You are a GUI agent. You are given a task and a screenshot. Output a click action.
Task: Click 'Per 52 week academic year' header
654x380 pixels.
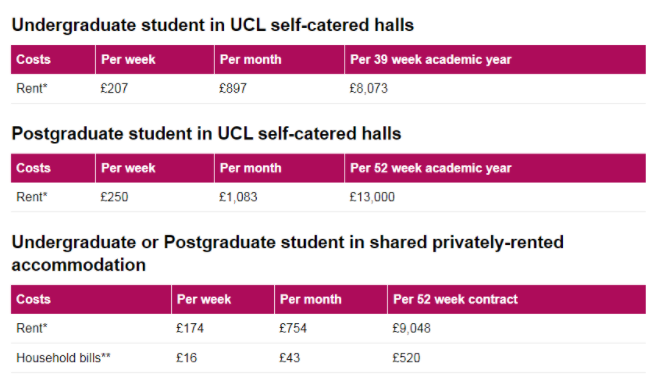430,168
